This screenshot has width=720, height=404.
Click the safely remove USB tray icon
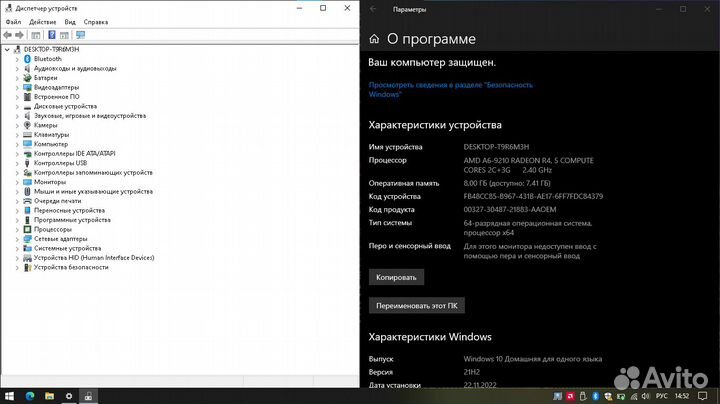583,396
